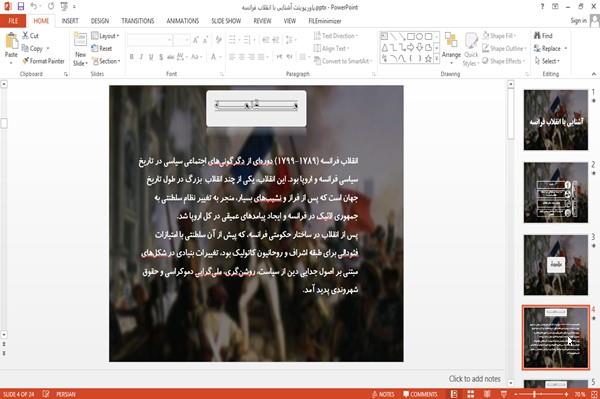Click the Redo icon in title bar

coord(51,7)
